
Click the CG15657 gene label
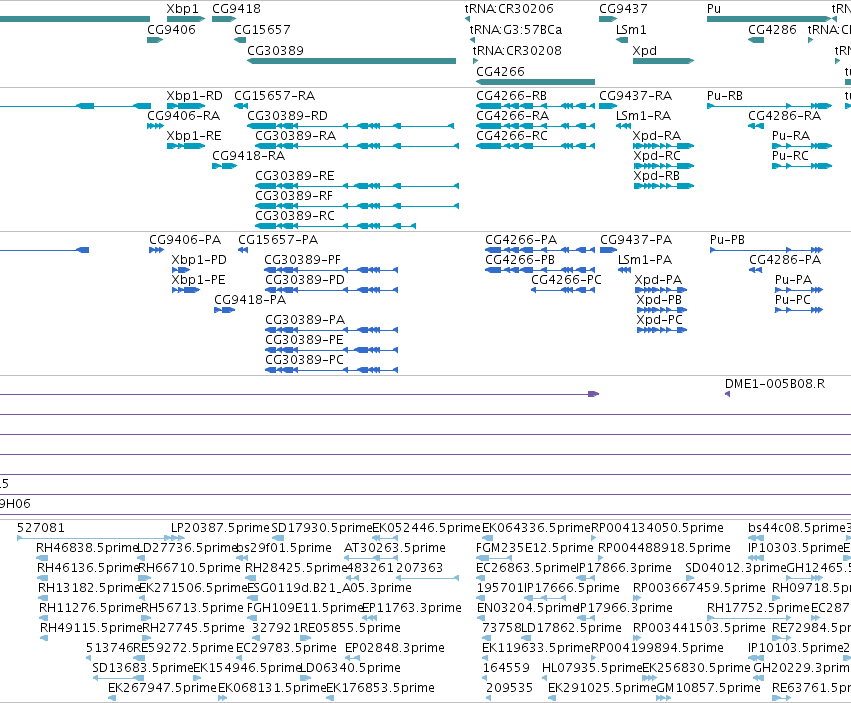[262, 29]
